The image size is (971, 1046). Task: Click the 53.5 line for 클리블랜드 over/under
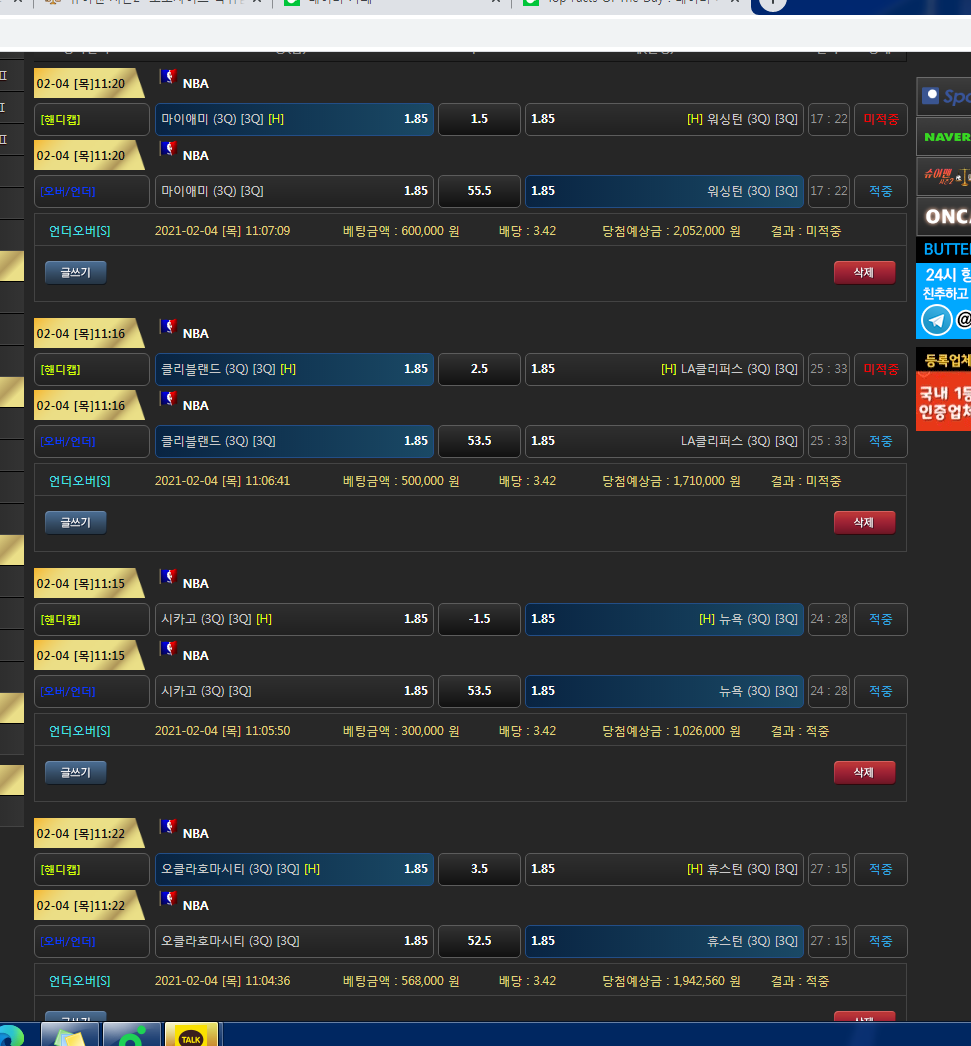point(479,441)
